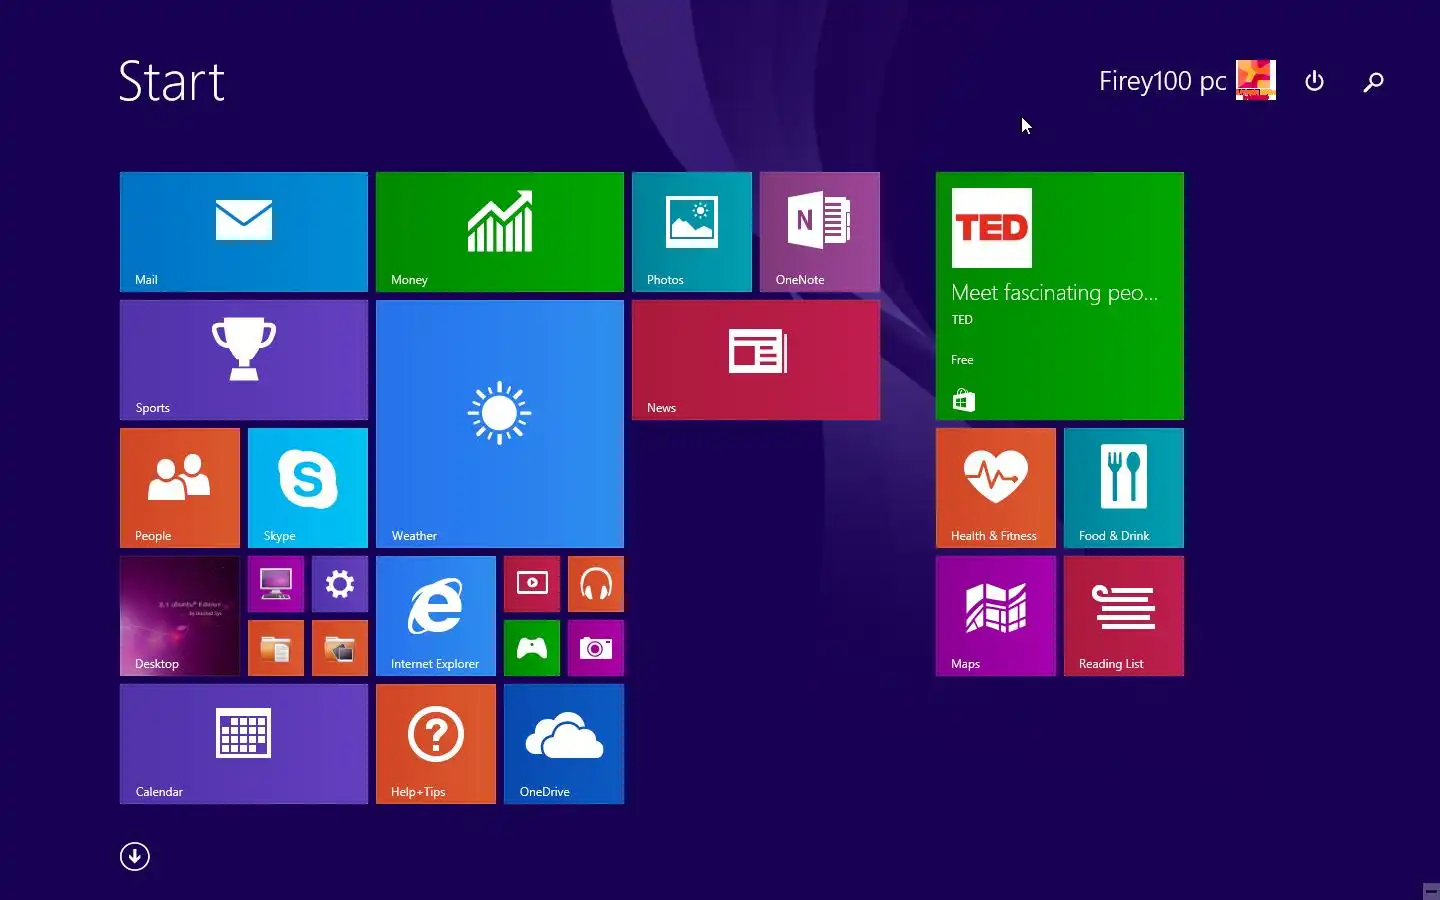Open the Mail tile

tap(244, 232)
